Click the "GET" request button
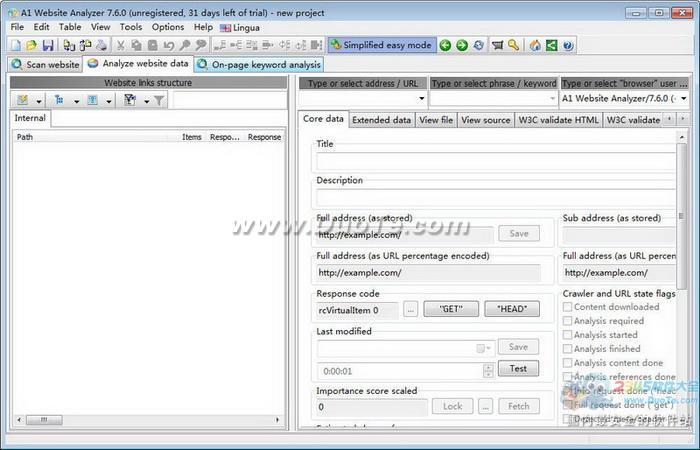The image size is (700, 450). click(x=451, y=309)
